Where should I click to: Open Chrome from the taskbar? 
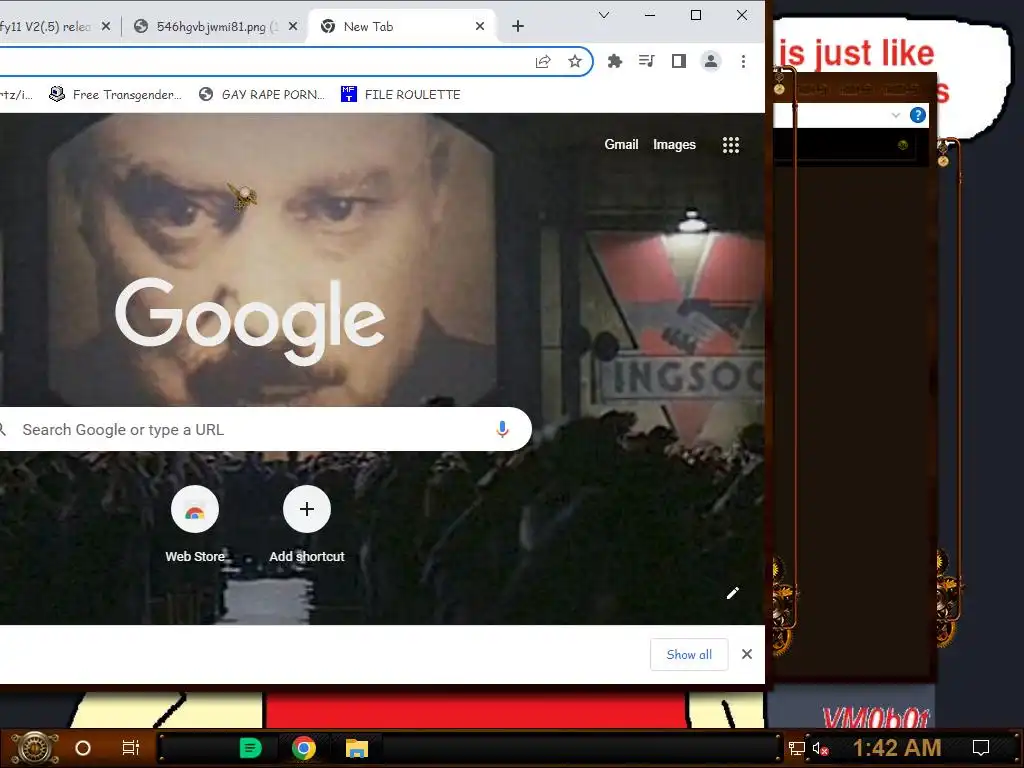(x=304, y=748)
